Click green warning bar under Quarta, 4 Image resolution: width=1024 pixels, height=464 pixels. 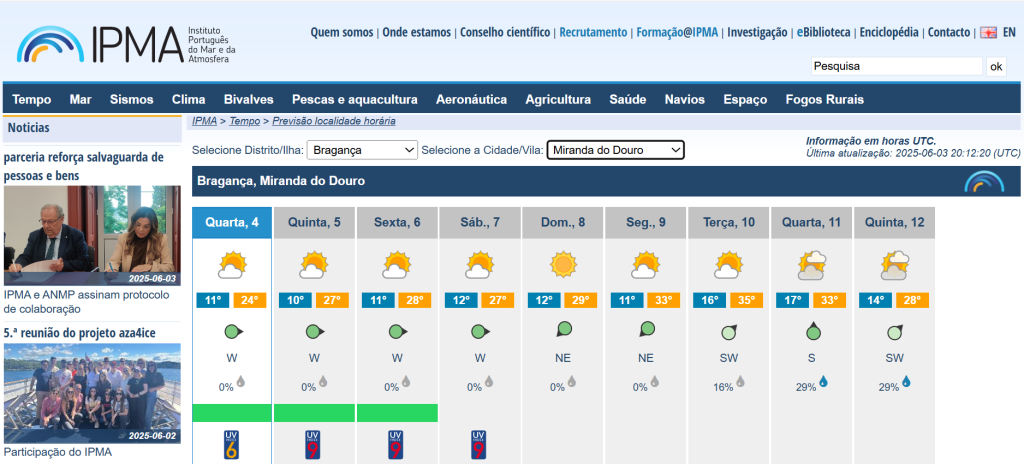(x=232, y=413)
